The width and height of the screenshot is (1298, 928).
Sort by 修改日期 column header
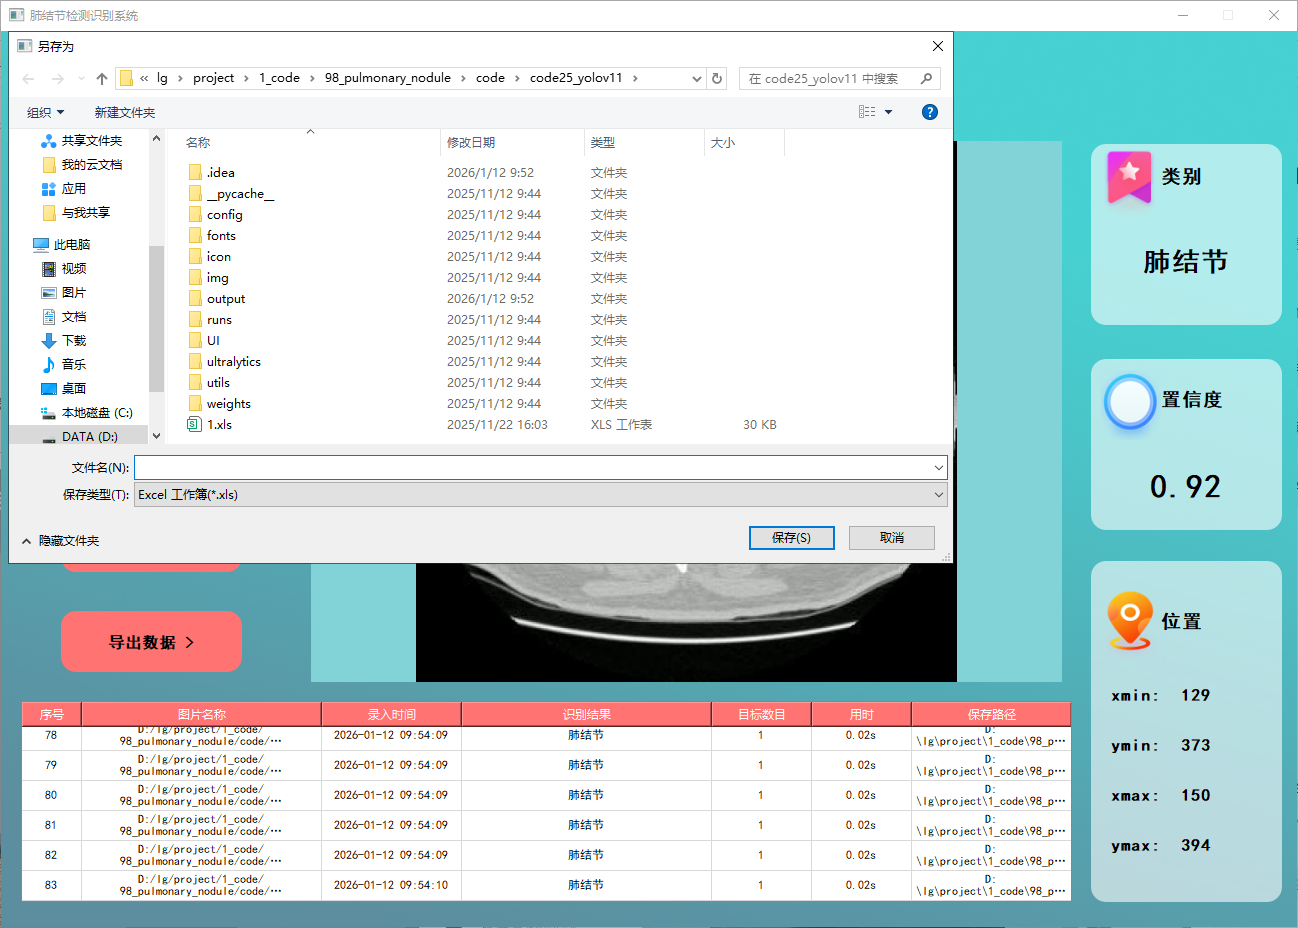(x=512, y=143)
